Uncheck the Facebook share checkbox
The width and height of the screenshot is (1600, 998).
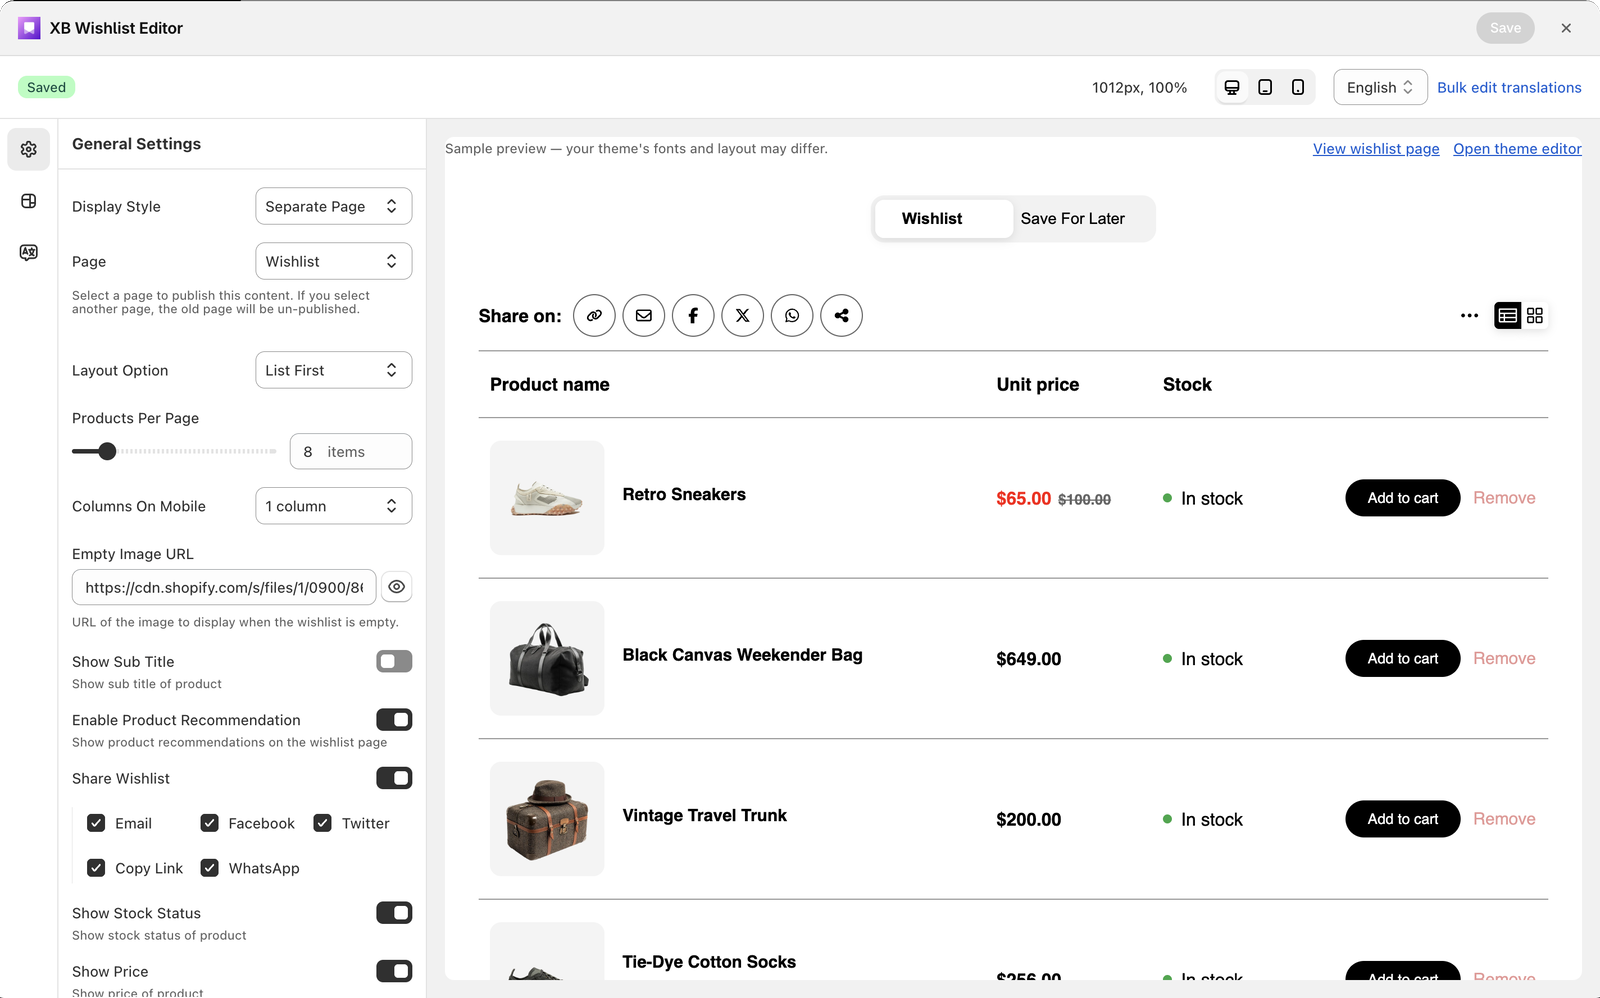(210, 823)
